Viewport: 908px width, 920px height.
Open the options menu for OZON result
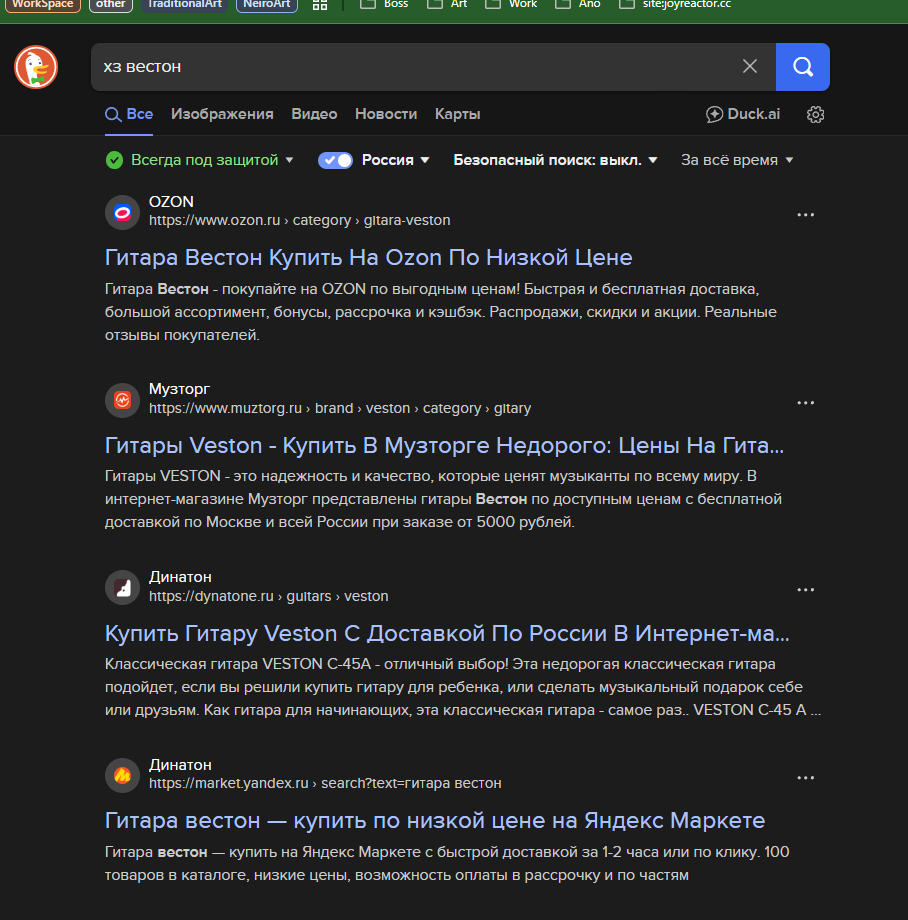(x=805, y=215)
